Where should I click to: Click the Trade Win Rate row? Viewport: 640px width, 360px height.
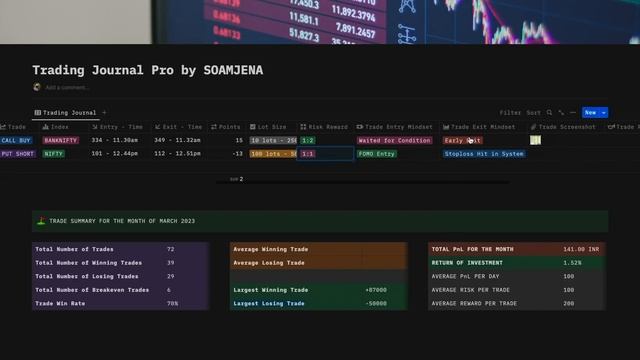(x=120, y=304)
